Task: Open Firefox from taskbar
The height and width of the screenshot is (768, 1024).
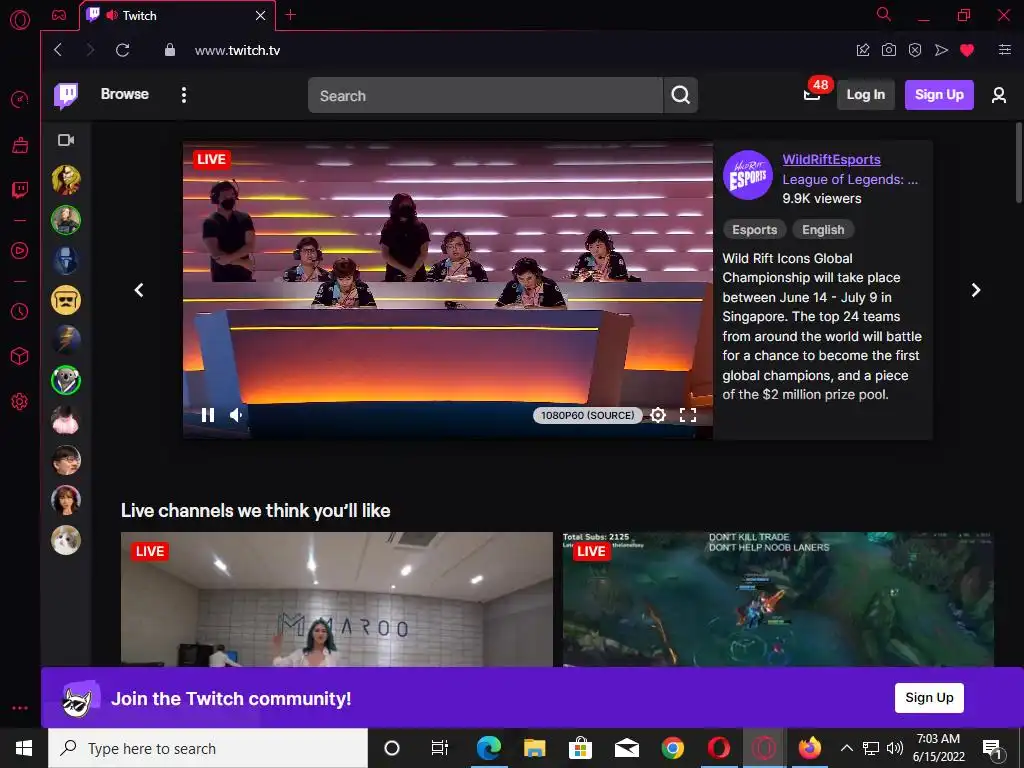Action: pos(810,748)
